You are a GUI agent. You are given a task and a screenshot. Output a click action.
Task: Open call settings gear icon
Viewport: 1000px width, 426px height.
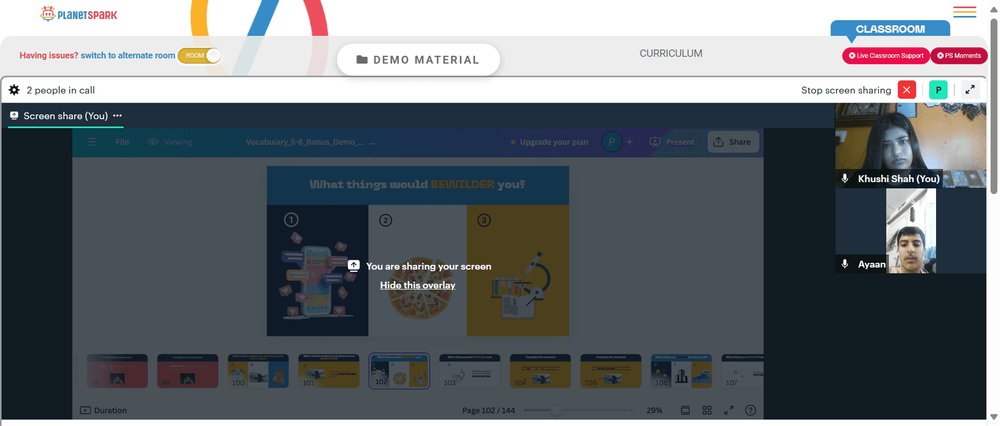click(x=14, y=90)
